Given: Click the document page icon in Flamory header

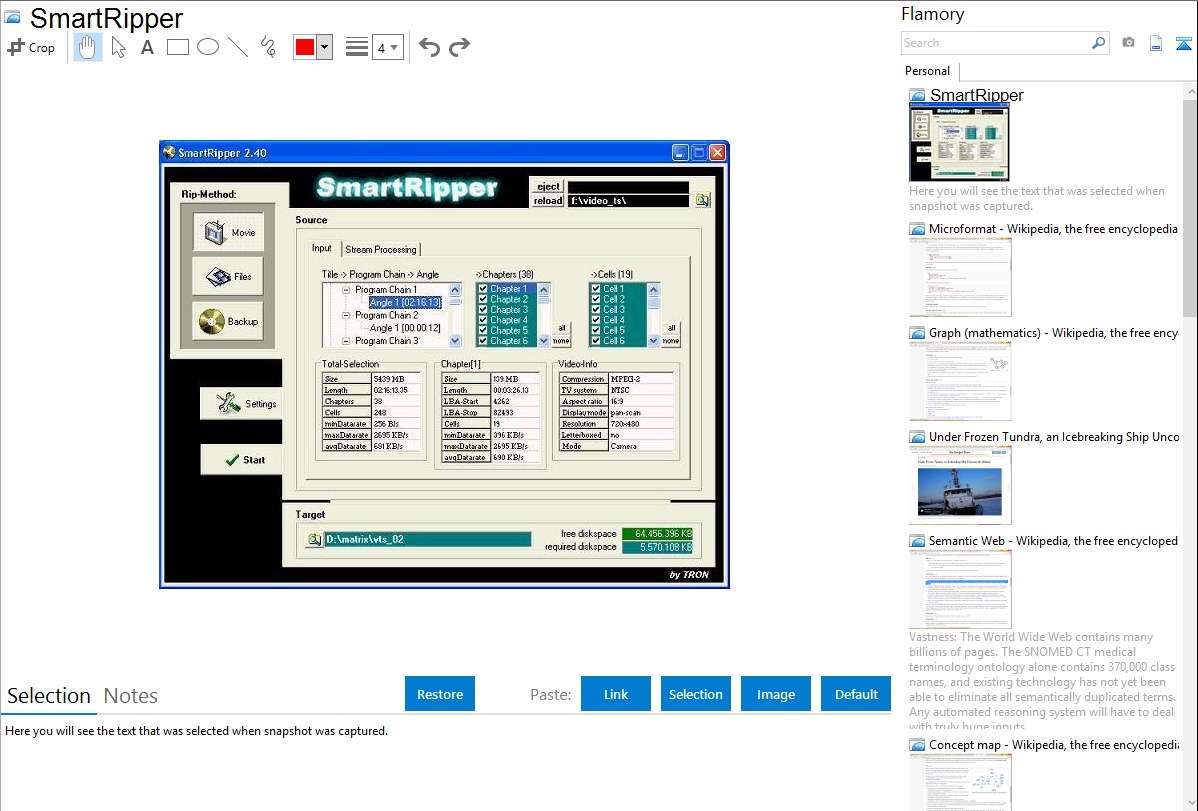Looking at the screenshot, I should pyautogui.click(x=1156, y=43).
